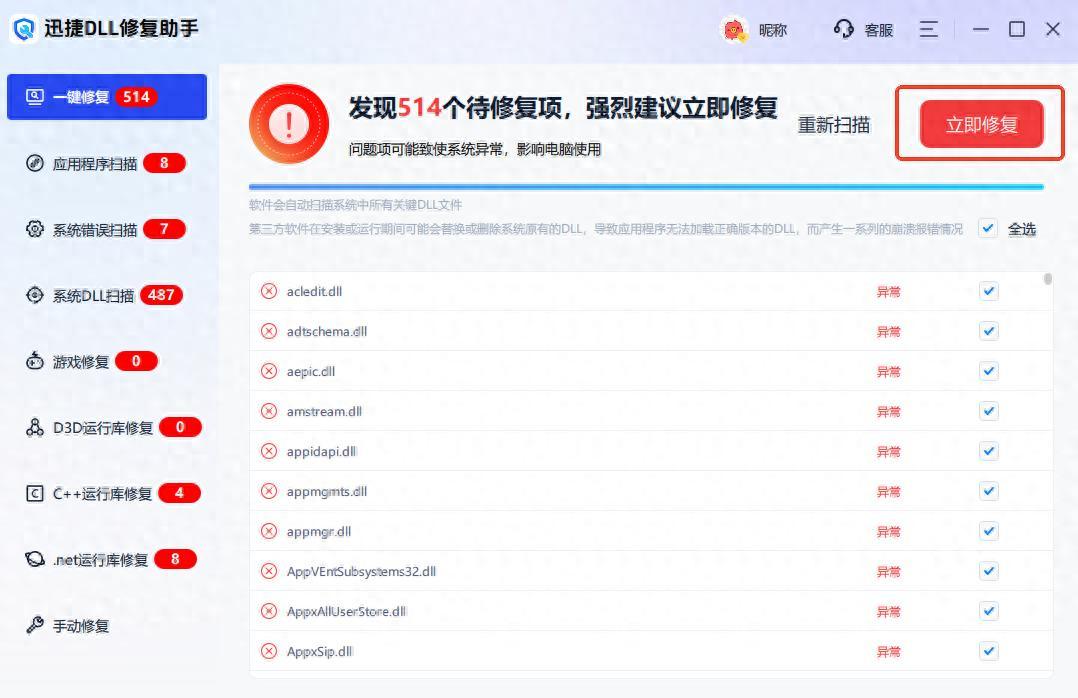Deselect the AppxAllUserStore.dll checkbox
Viewport: 1078px width, 698px height.
pyautogui.click(x=989, y=611)
